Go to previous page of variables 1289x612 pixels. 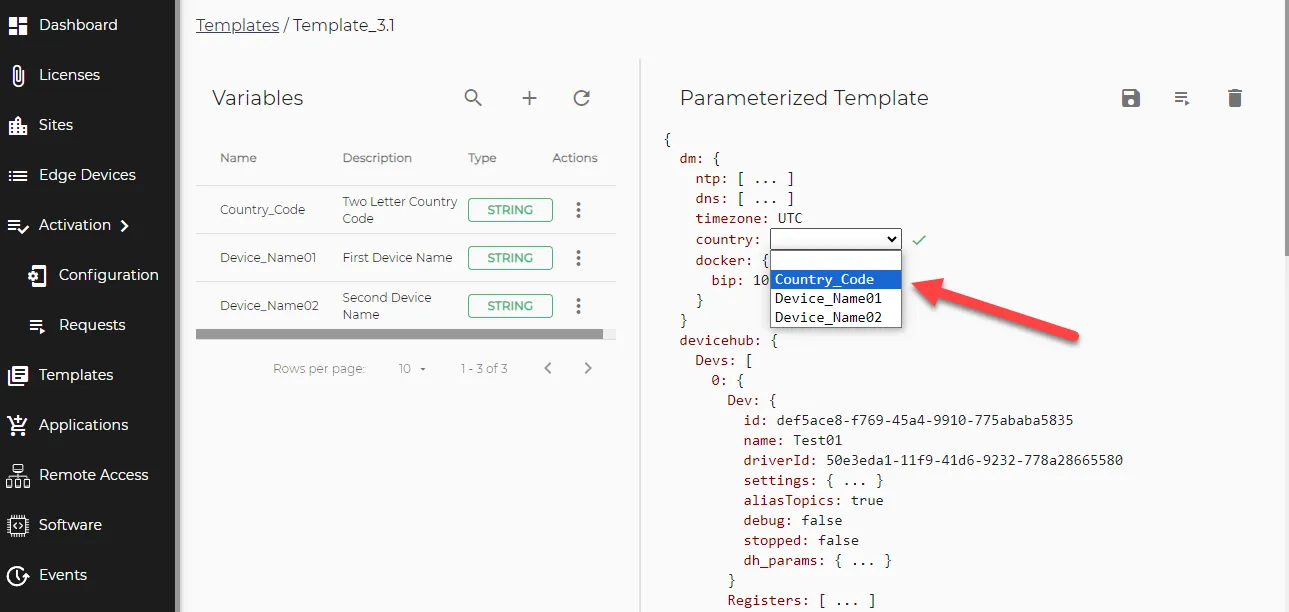(x=548, y=369)
